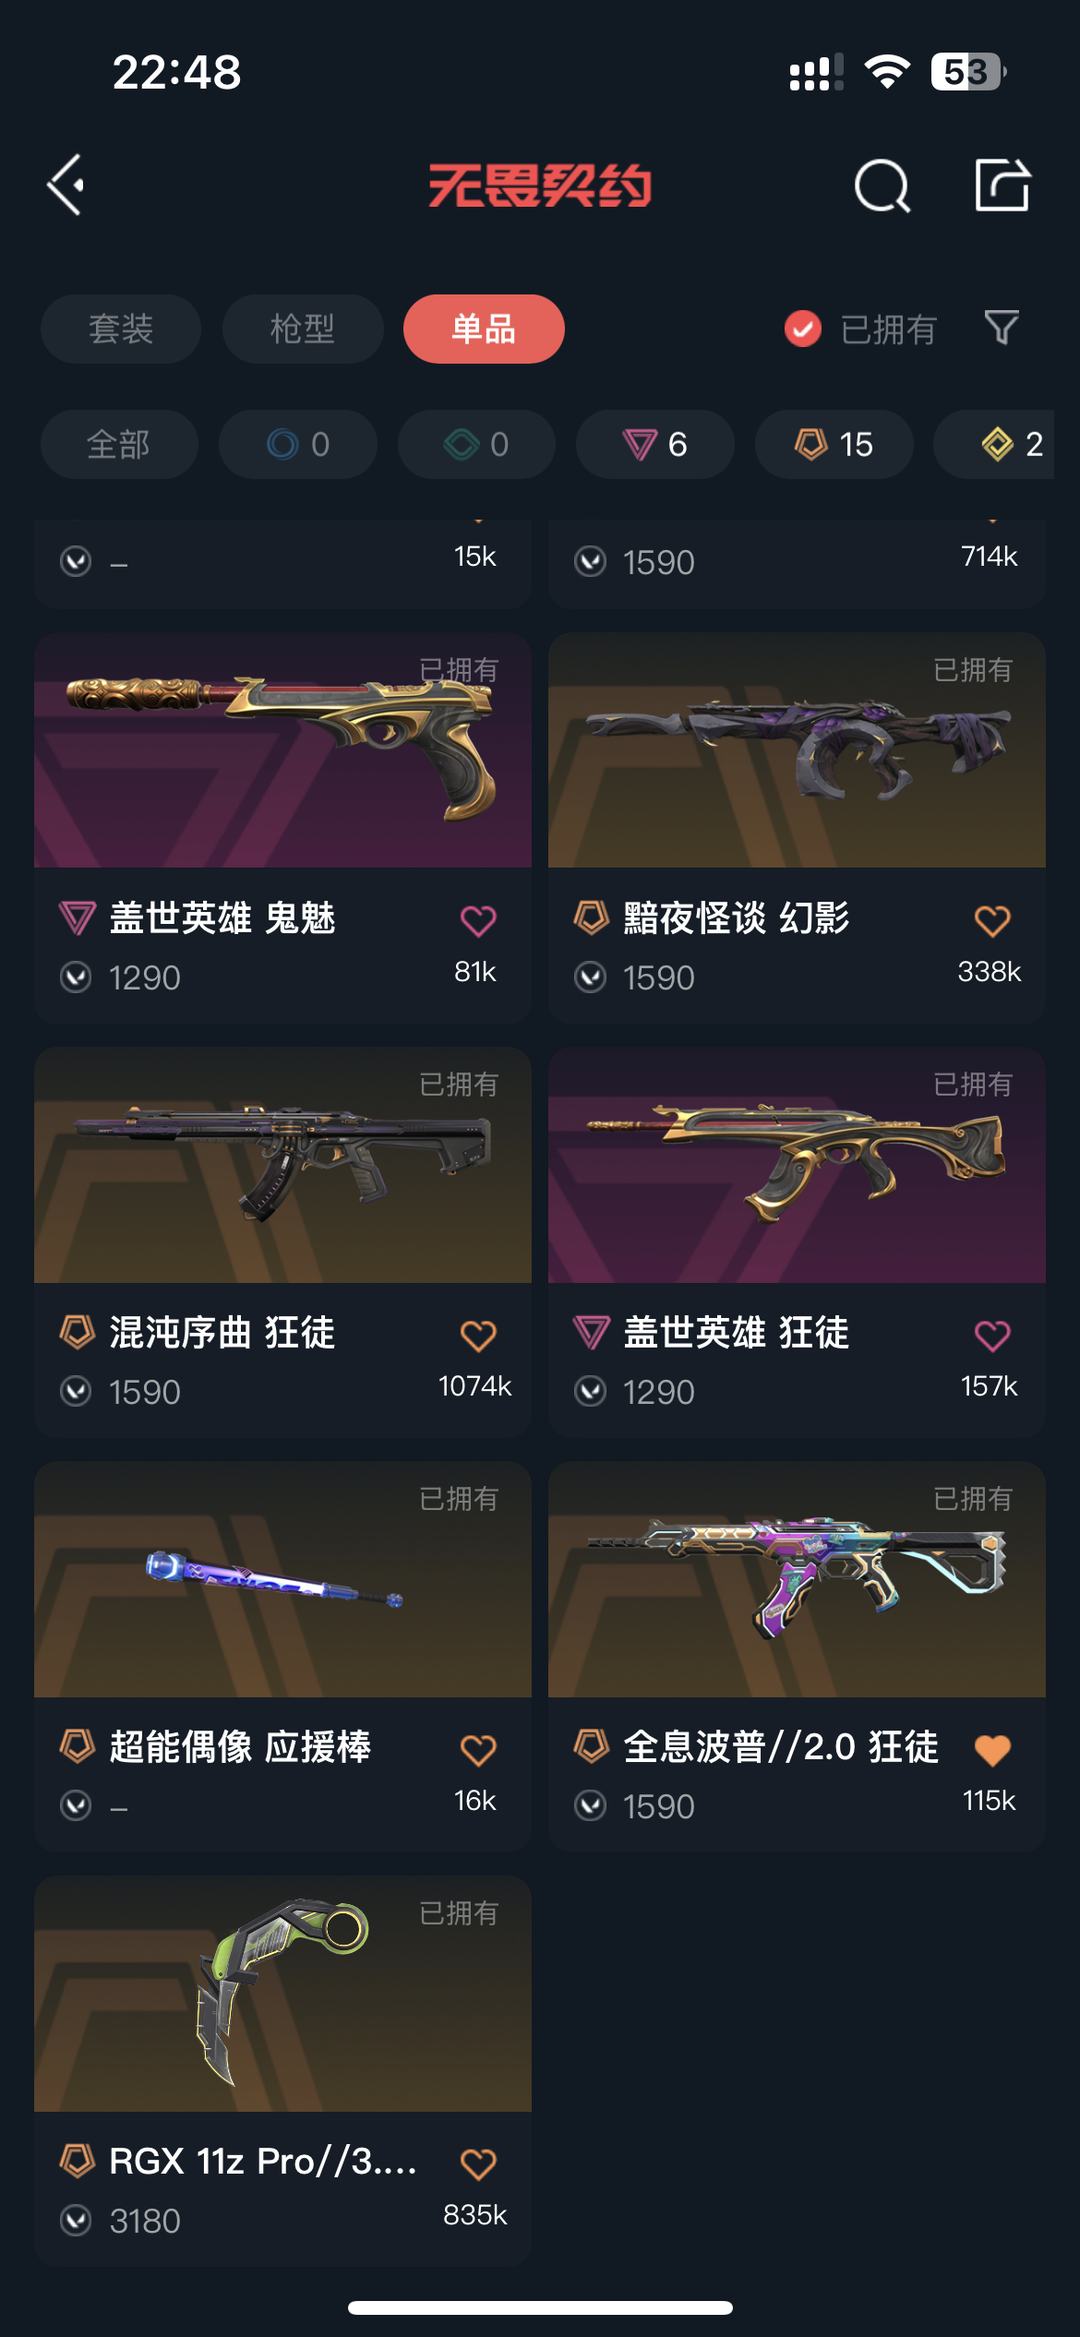This screenshot has height=2337, width=1080.
Task: Favorite 盖世英雄 鬼魅 with heart icon
Action: [478, 920]
